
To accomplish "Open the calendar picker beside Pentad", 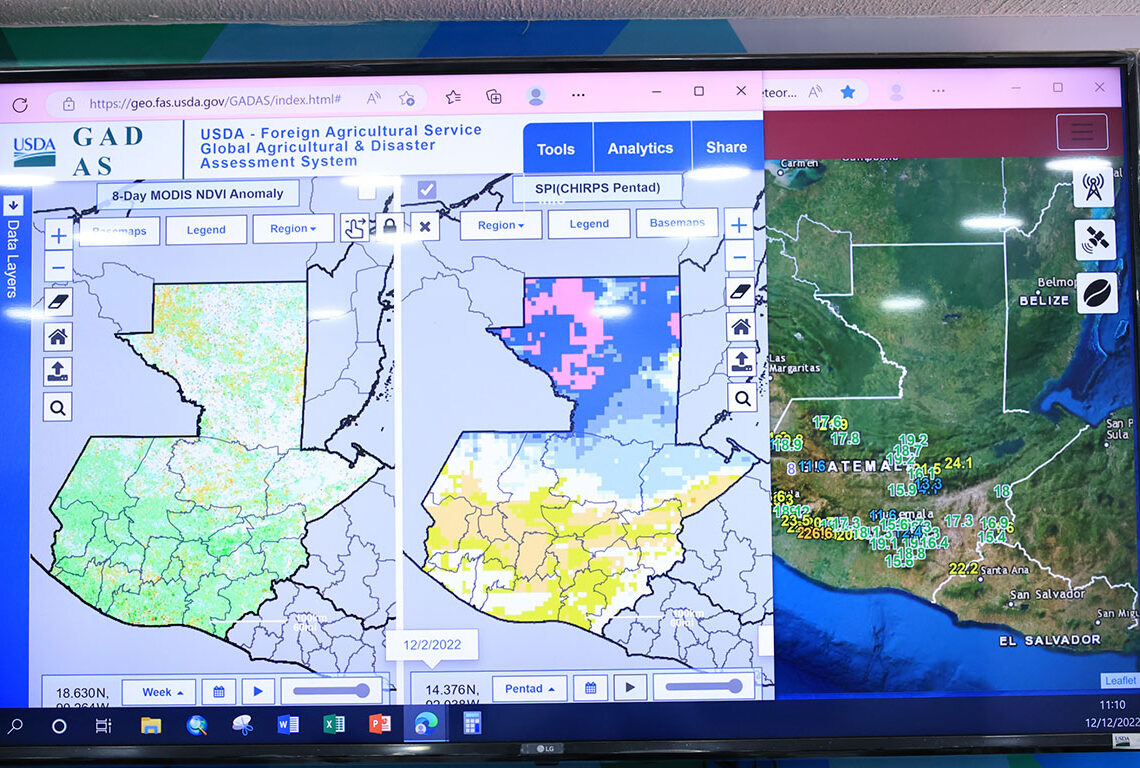I will [x=590, y=688].
